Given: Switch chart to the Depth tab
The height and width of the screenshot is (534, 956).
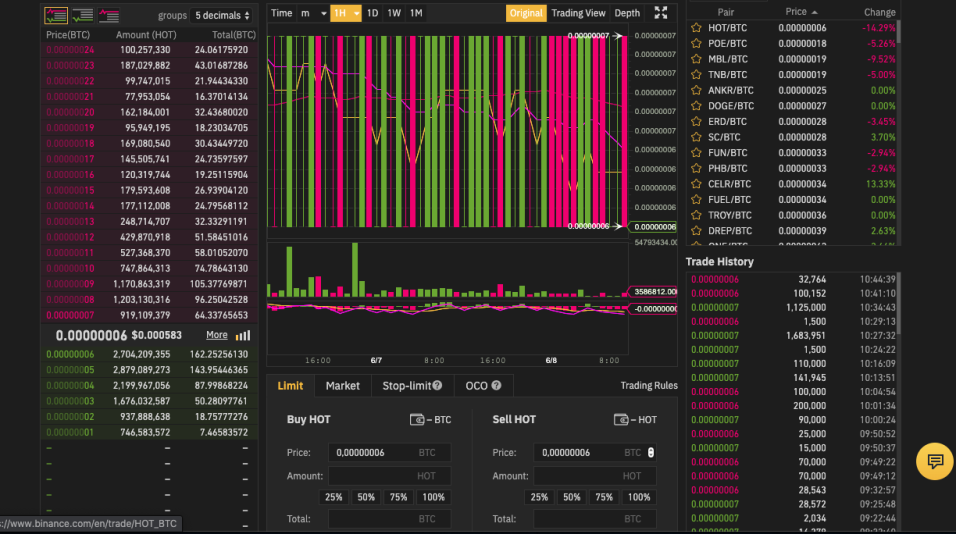Looking at the screenshot, I should pyautogui.click(x=627, y=13).
